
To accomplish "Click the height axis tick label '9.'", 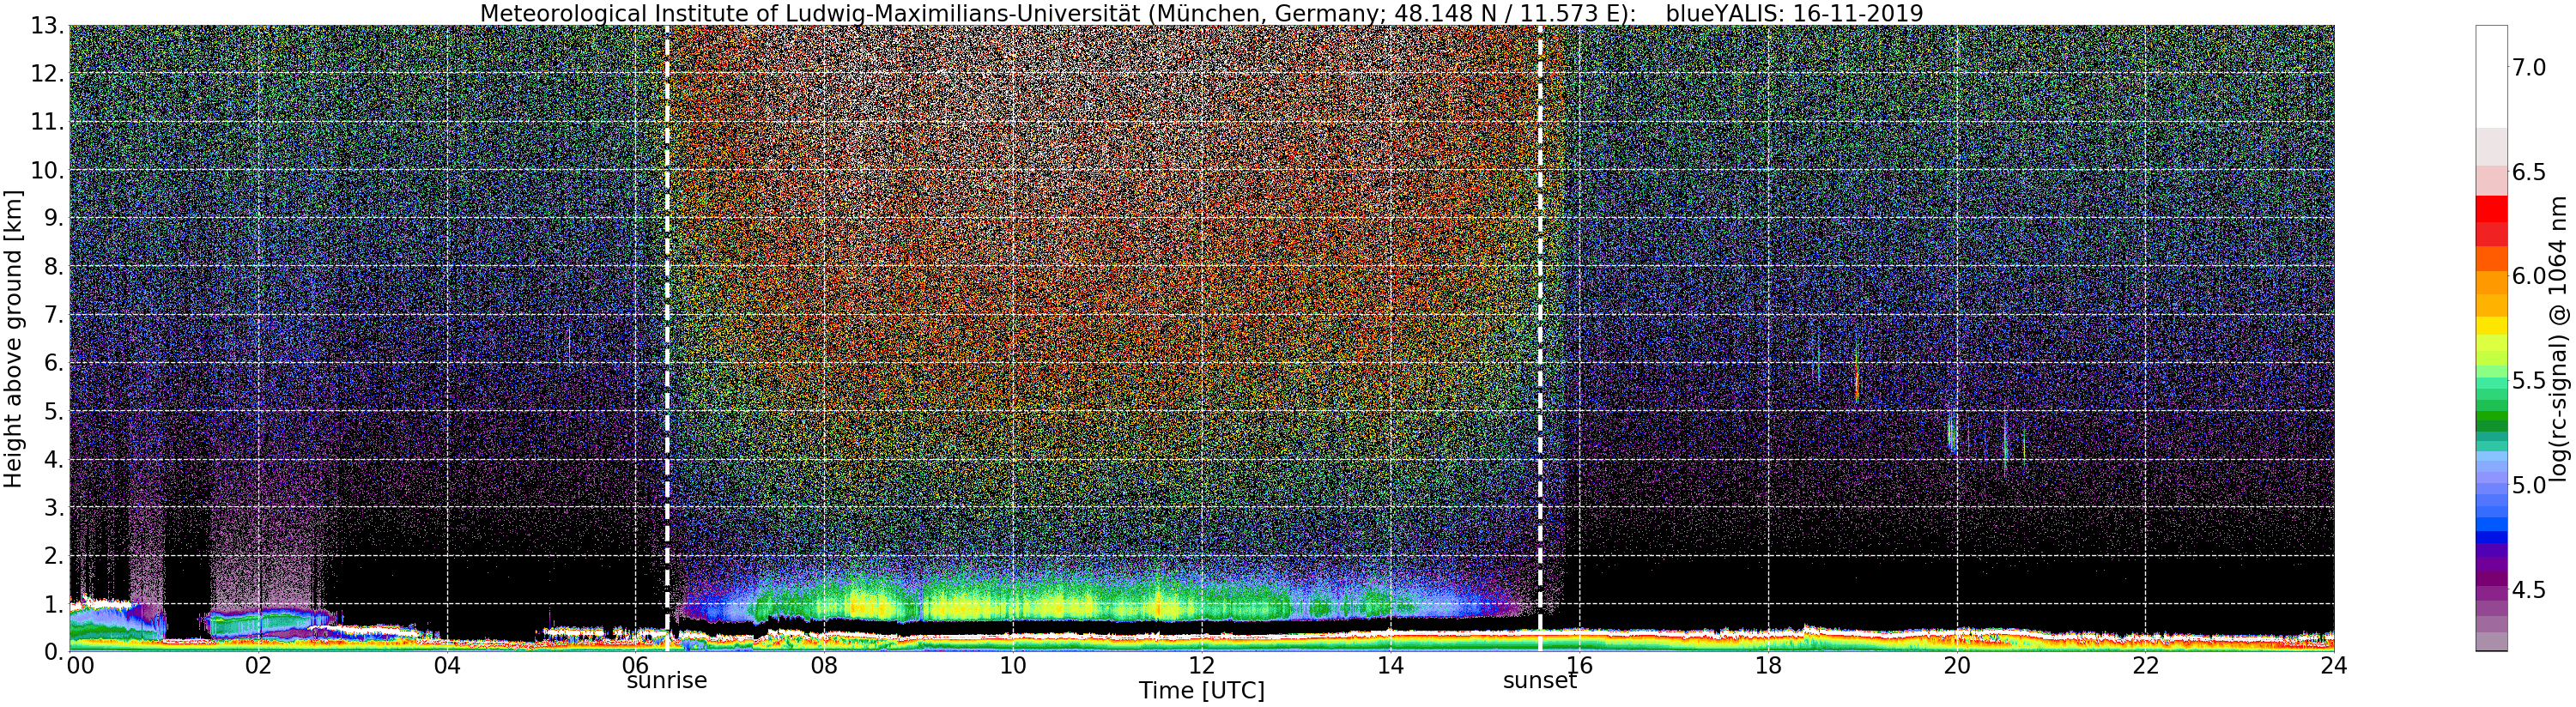I will [55, 217].
